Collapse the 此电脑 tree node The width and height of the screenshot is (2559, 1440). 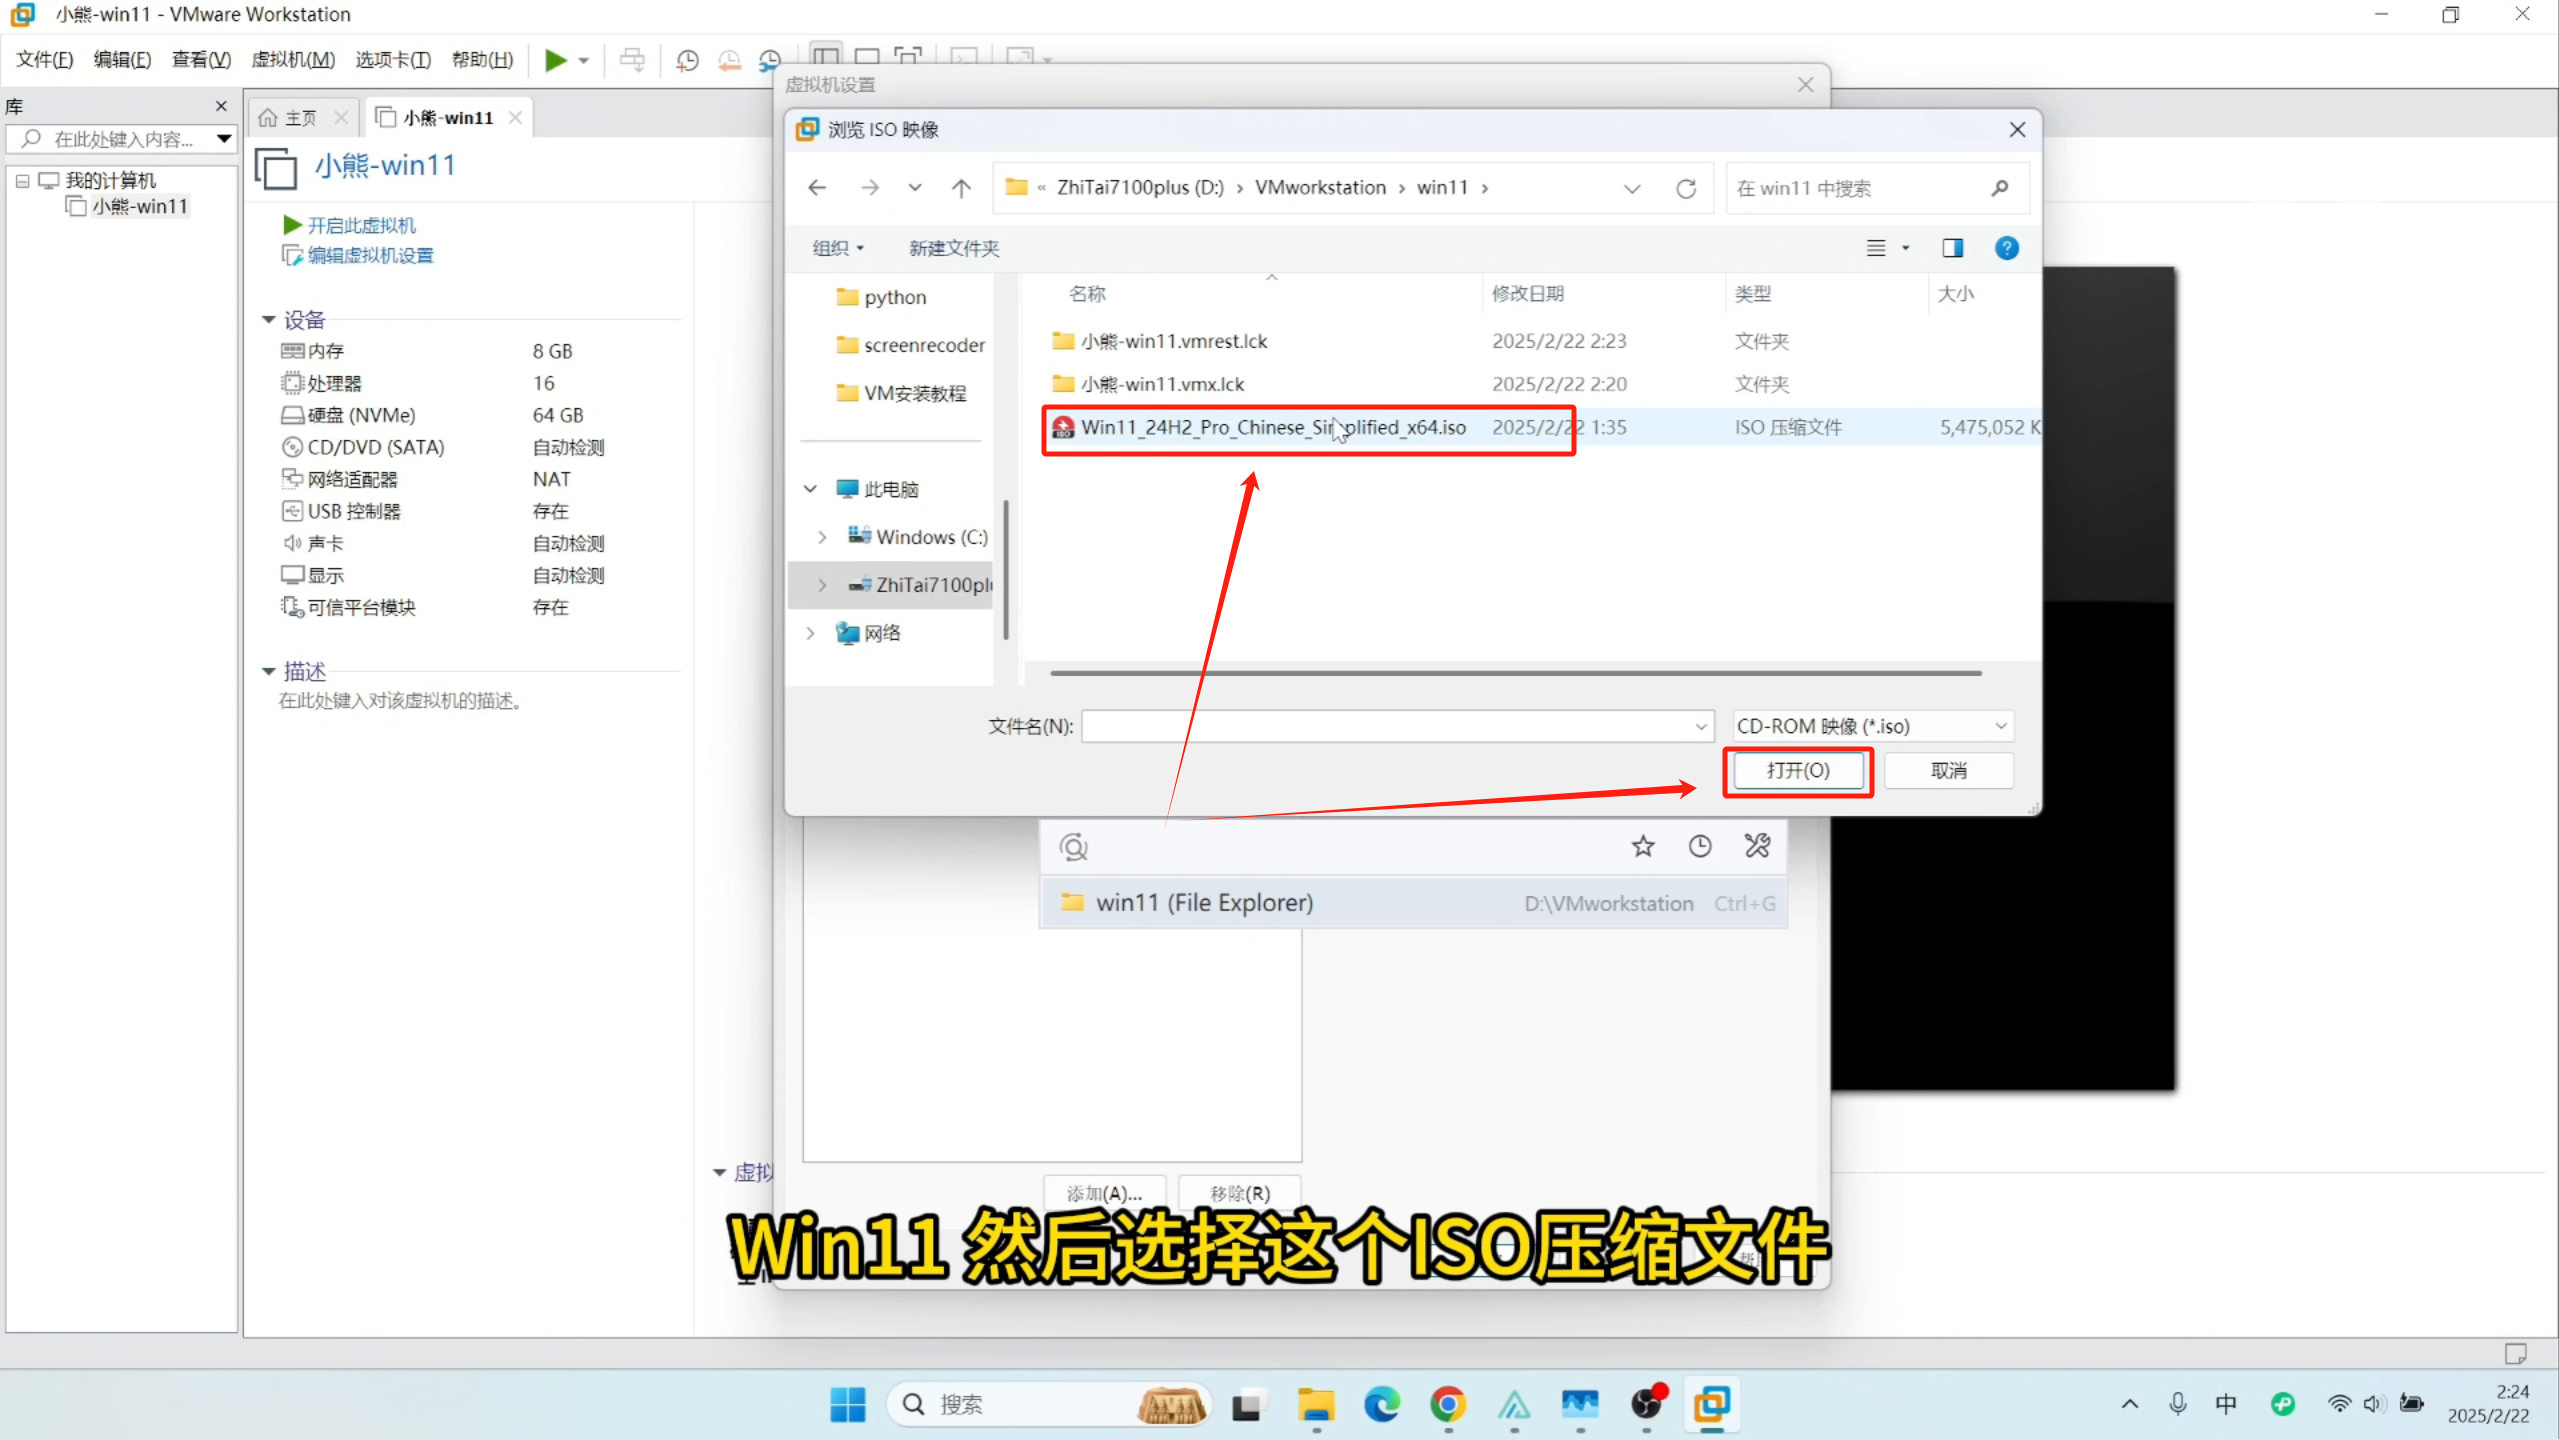coord(810,489)
